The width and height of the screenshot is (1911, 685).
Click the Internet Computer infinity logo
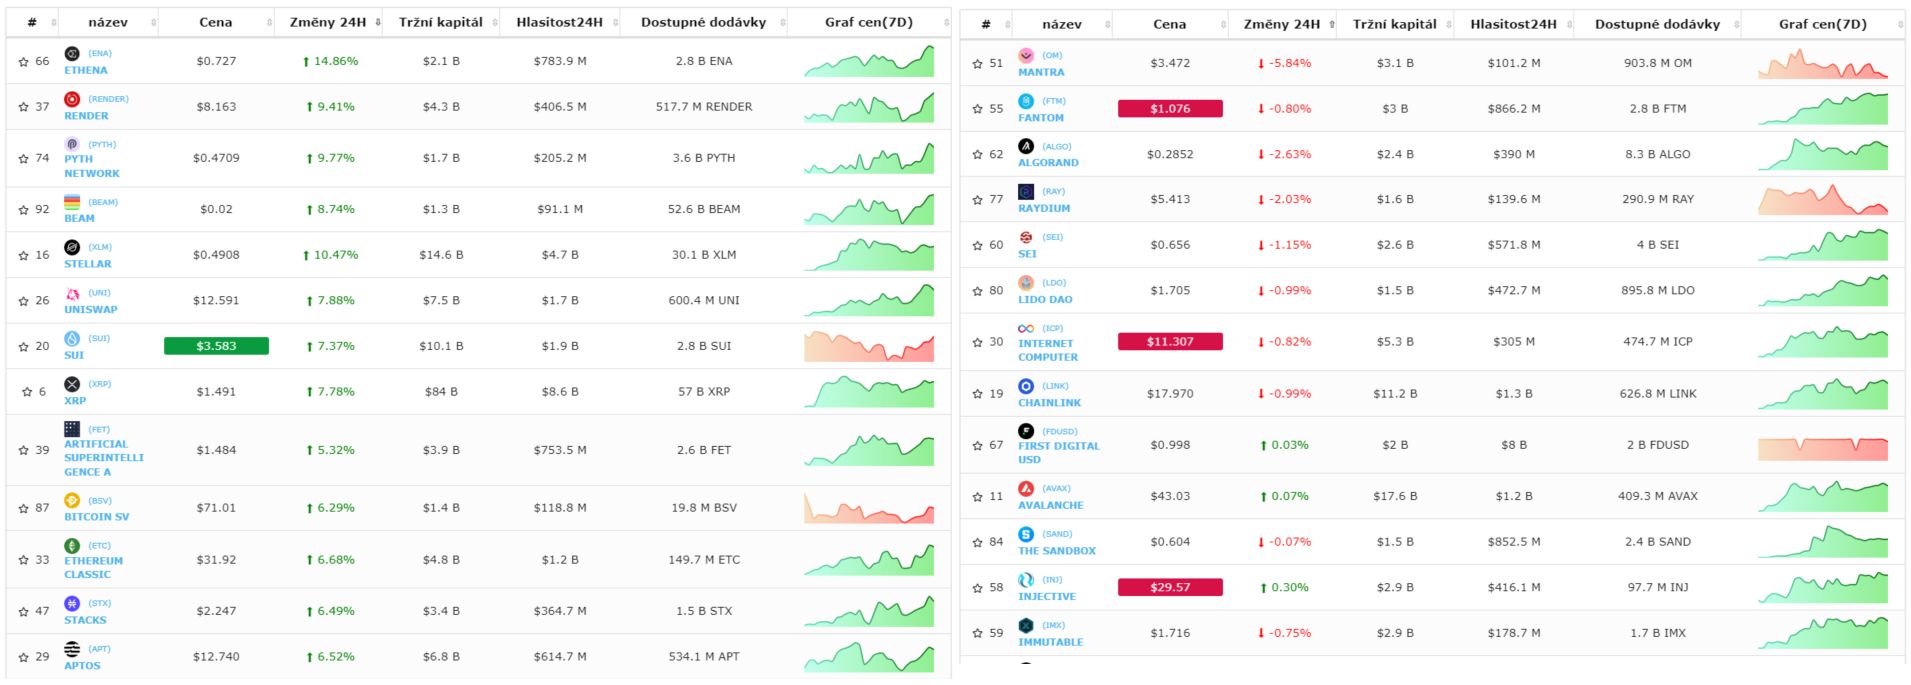pos(1026,328)
